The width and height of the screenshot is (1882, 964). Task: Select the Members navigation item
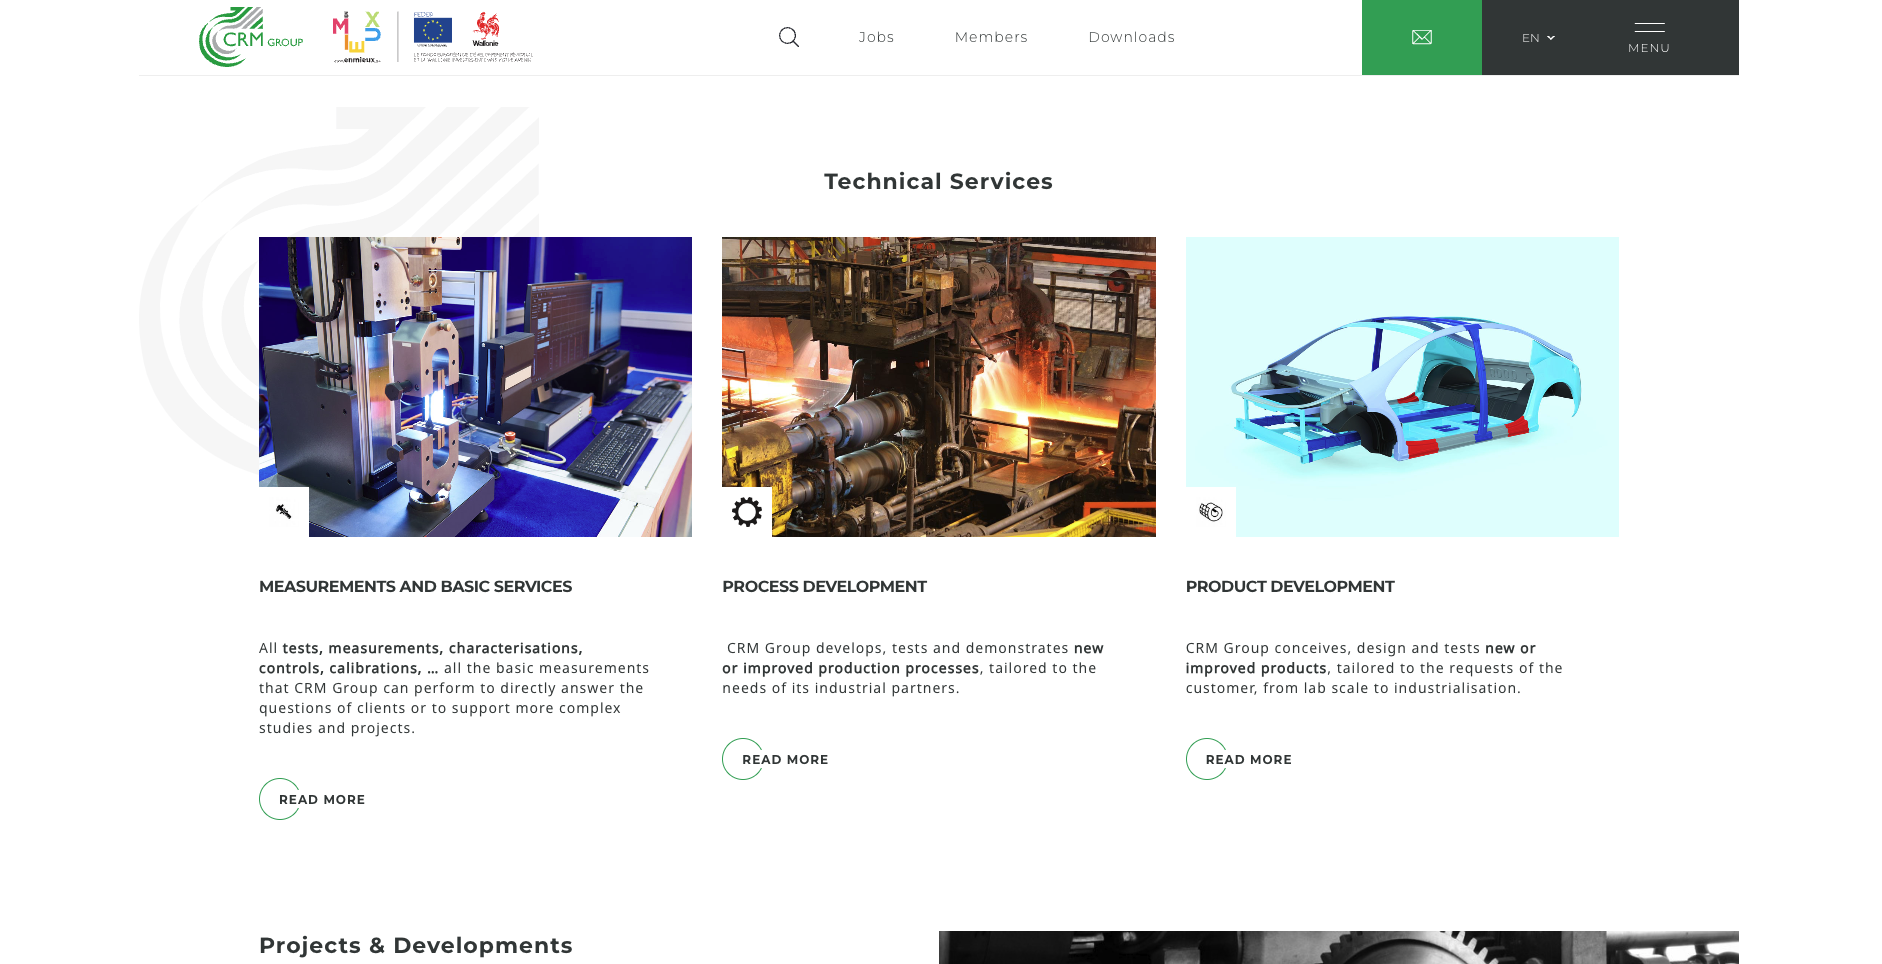(x=991, y=36)
